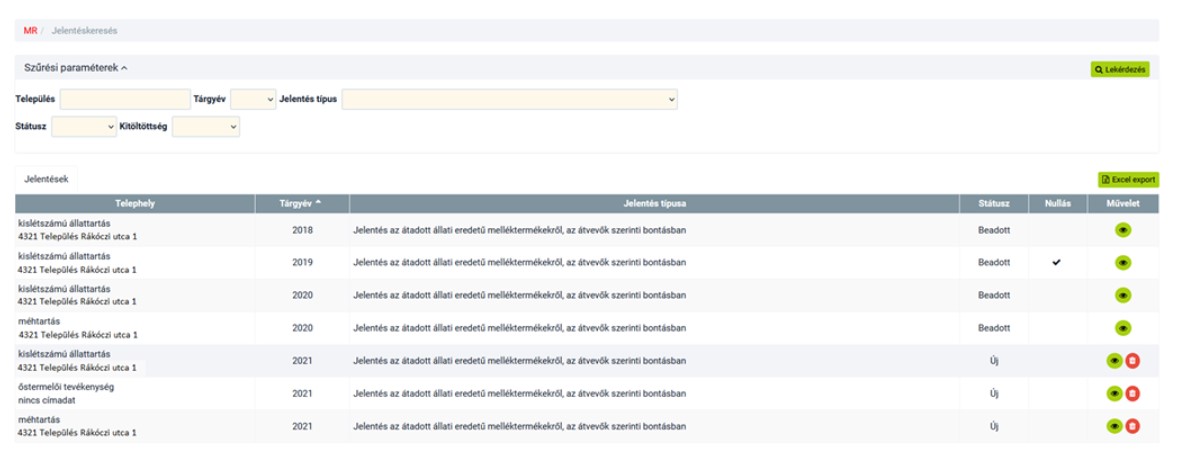Expand the Jelentés típus dropdown
The width and height of the screenshot is (1179, 465).
pos(510,99)
